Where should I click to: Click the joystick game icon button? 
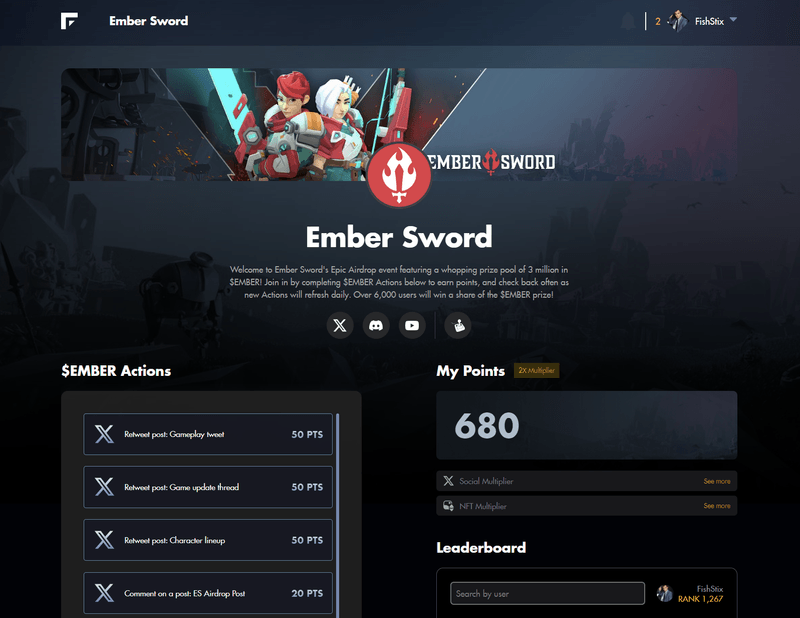tap(458, 325)
